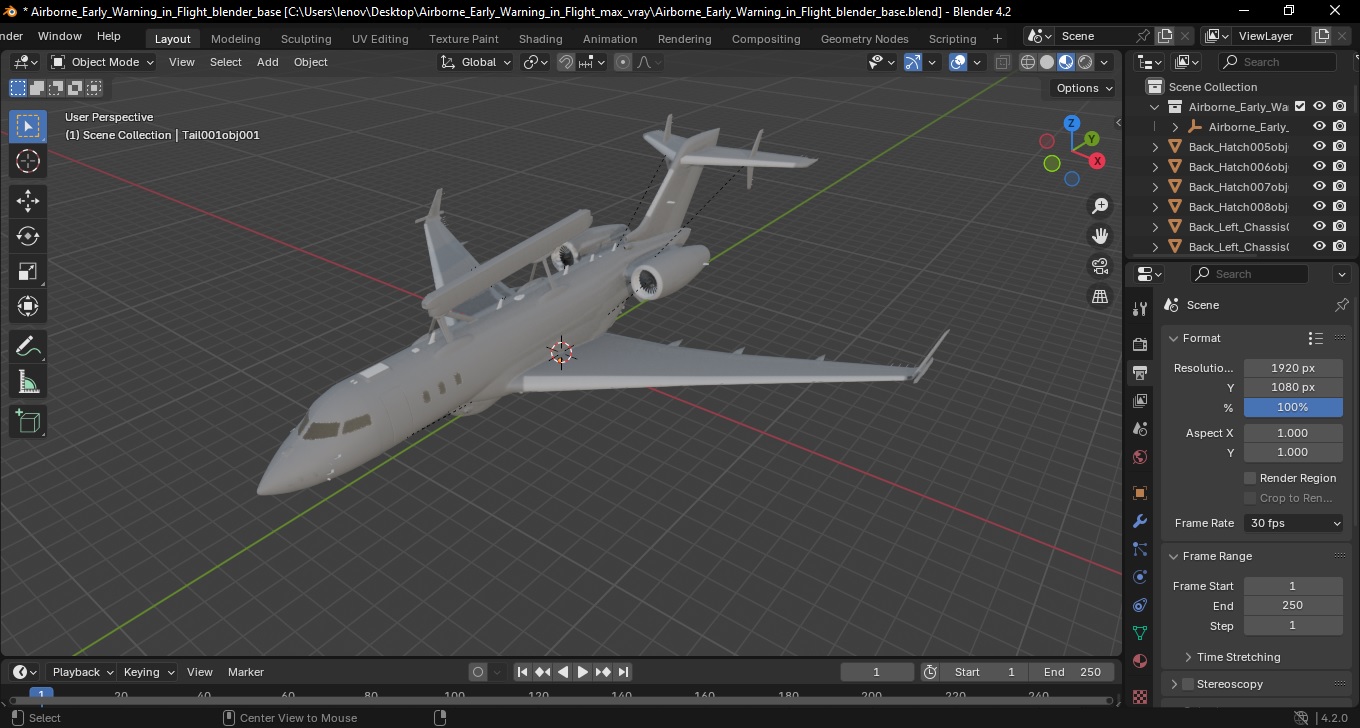
Task: Open the World properties tab
Action: tap(1140, 457)
